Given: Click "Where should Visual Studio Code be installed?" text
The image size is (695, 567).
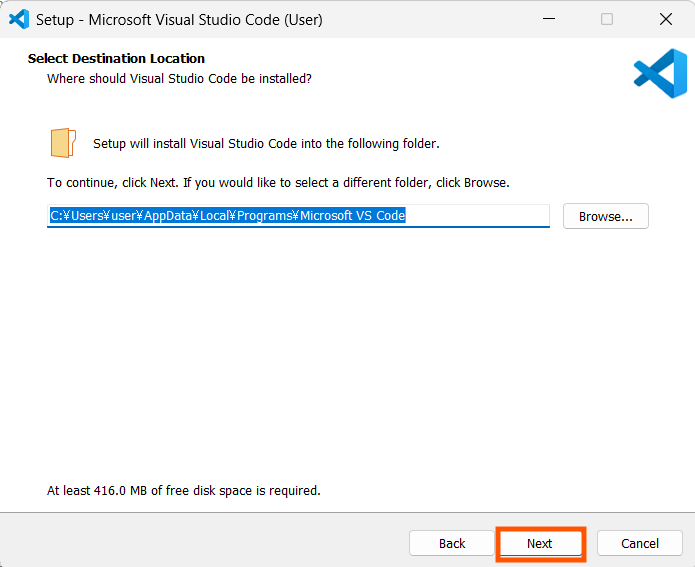Looking at the screenshot, I should [179, 78].
